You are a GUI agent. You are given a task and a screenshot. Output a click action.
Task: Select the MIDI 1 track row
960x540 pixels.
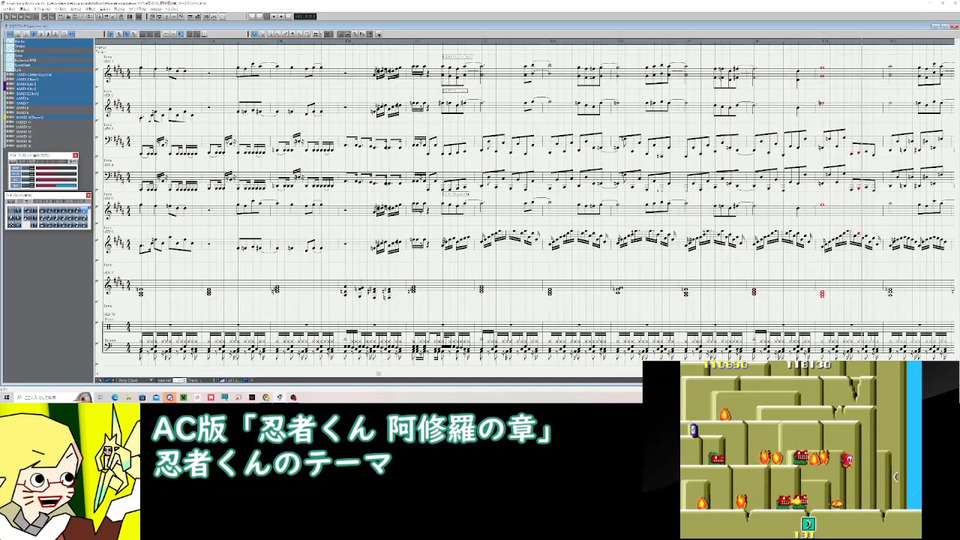(x=50, y=75)
